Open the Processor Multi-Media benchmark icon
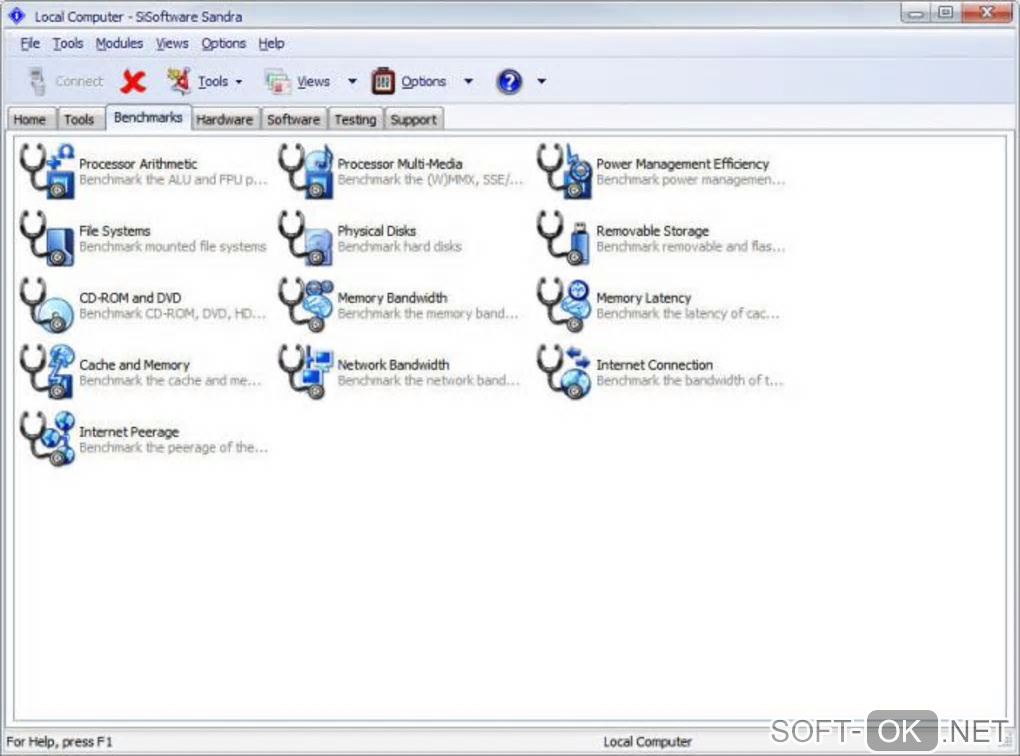This screenshot has height=756, width=1020. point(306,171)
